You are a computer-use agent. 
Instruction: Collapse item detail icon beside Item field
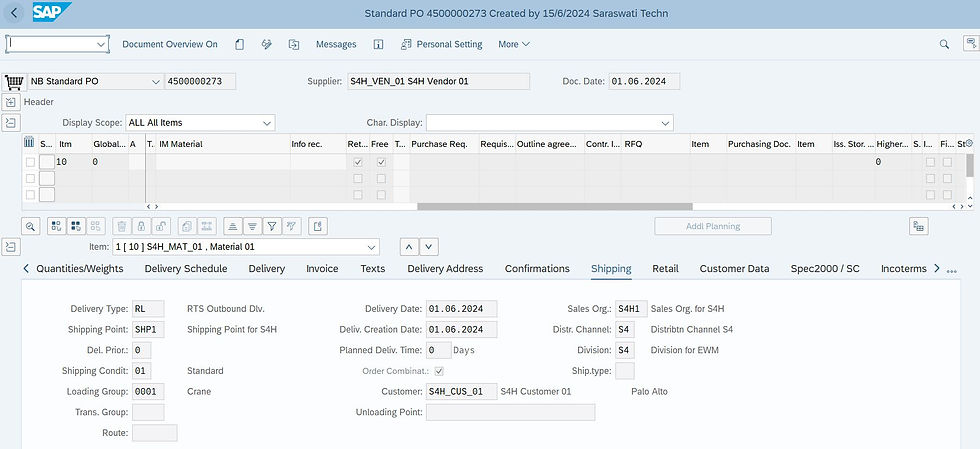pyautogui.click(x=11, y=246)
